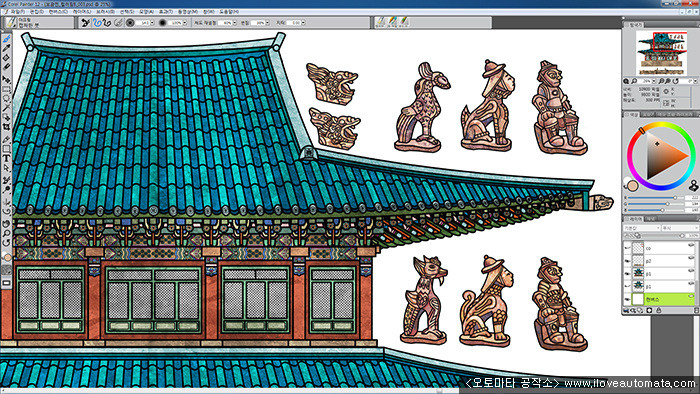The image size is (700, 394).
Task: Click the Navigator preview thumbnail
Action: click(662, 53)
